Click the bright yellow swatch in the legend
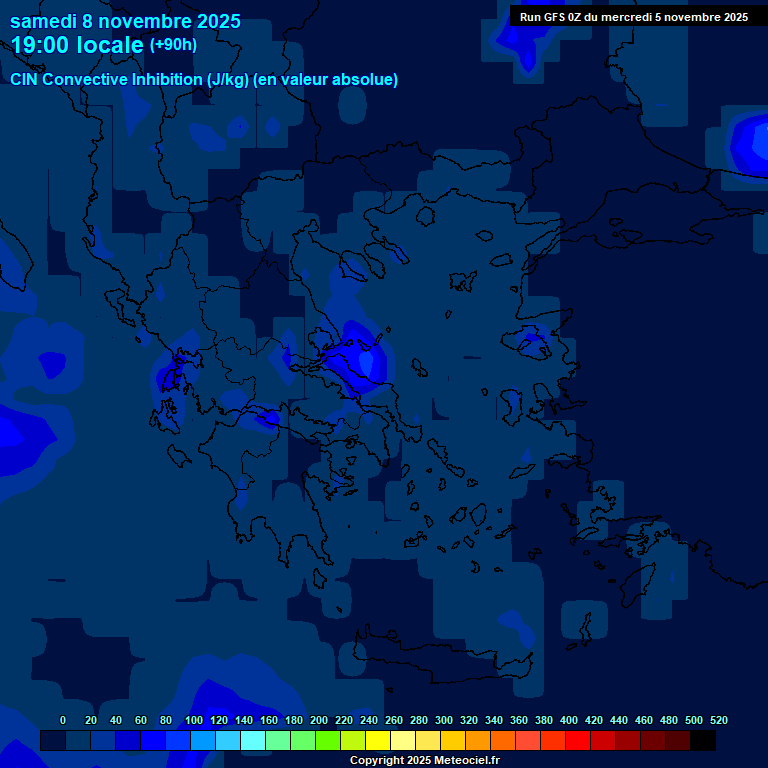 click(377, 740)
